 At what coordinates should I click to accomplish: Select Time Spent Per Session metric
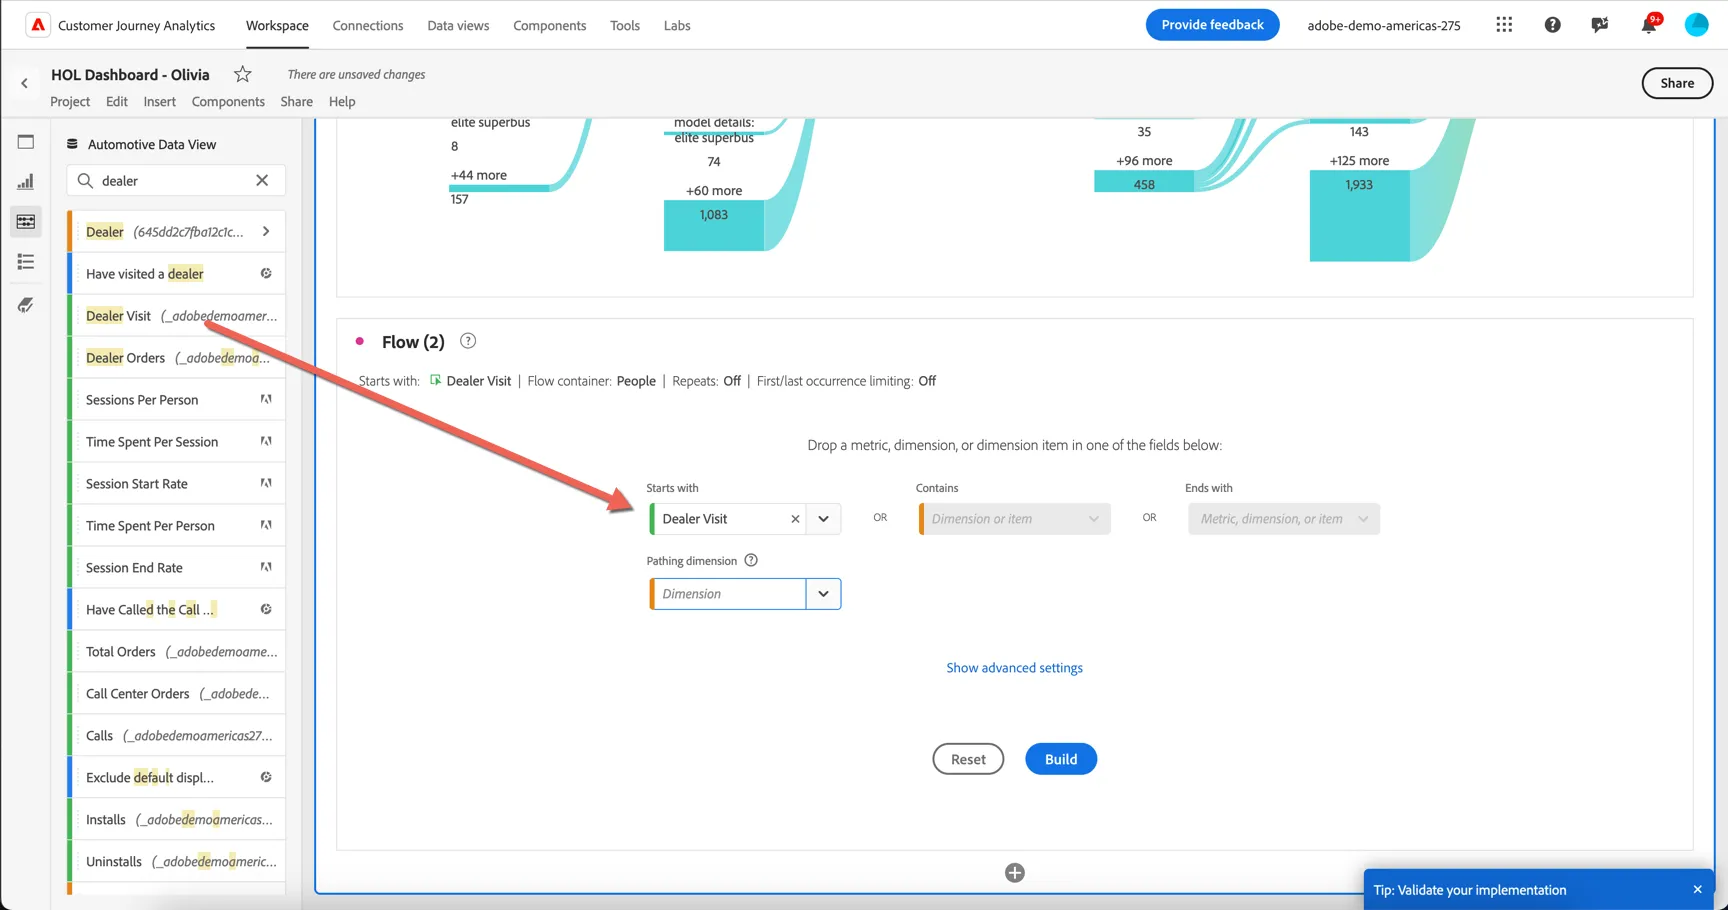pyautogui.click(x=177, y=441)
